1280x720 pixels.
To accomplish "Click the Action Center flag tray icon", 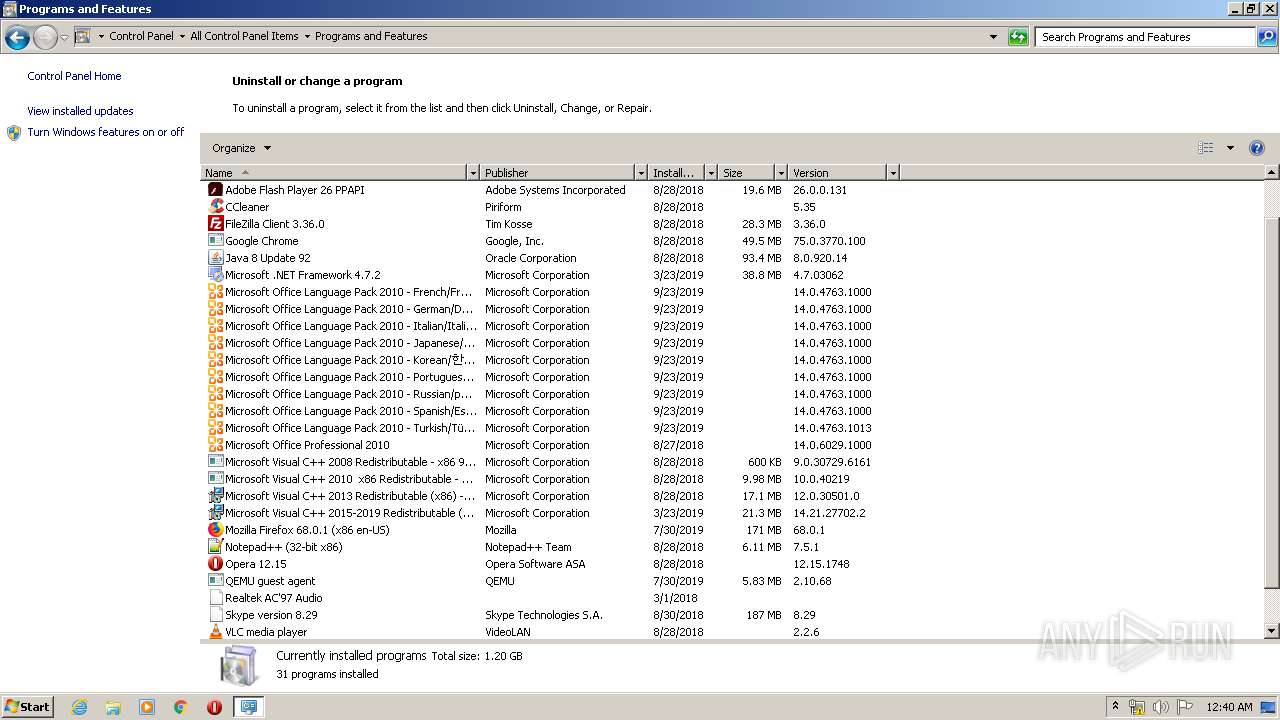I will [1185, 707].
